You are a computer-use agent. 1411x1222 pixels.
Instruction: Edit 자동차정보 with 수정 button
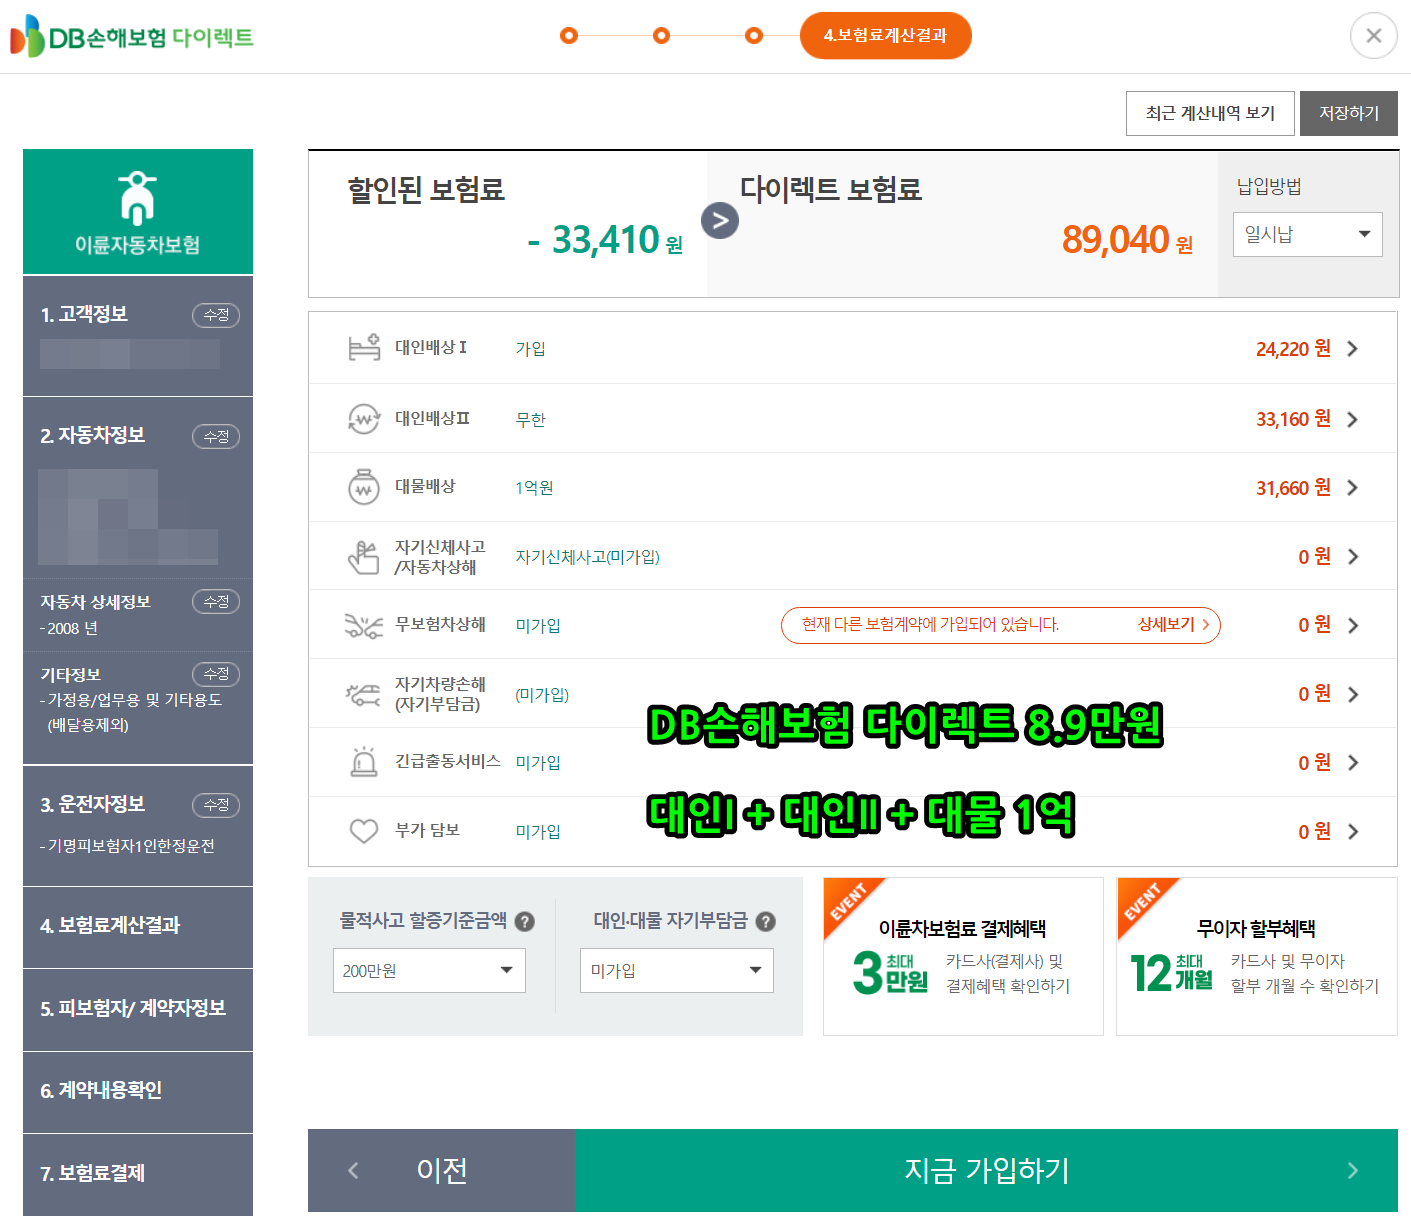click(x=216, y=437)
